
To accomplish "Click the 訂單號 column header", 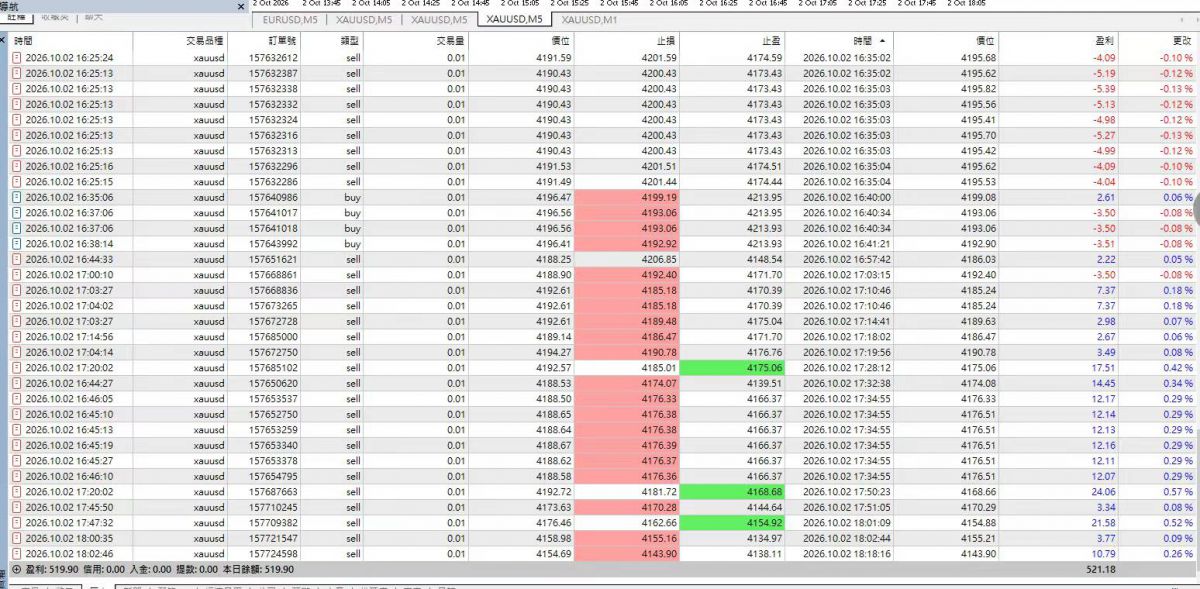I will tap(265, 41).
